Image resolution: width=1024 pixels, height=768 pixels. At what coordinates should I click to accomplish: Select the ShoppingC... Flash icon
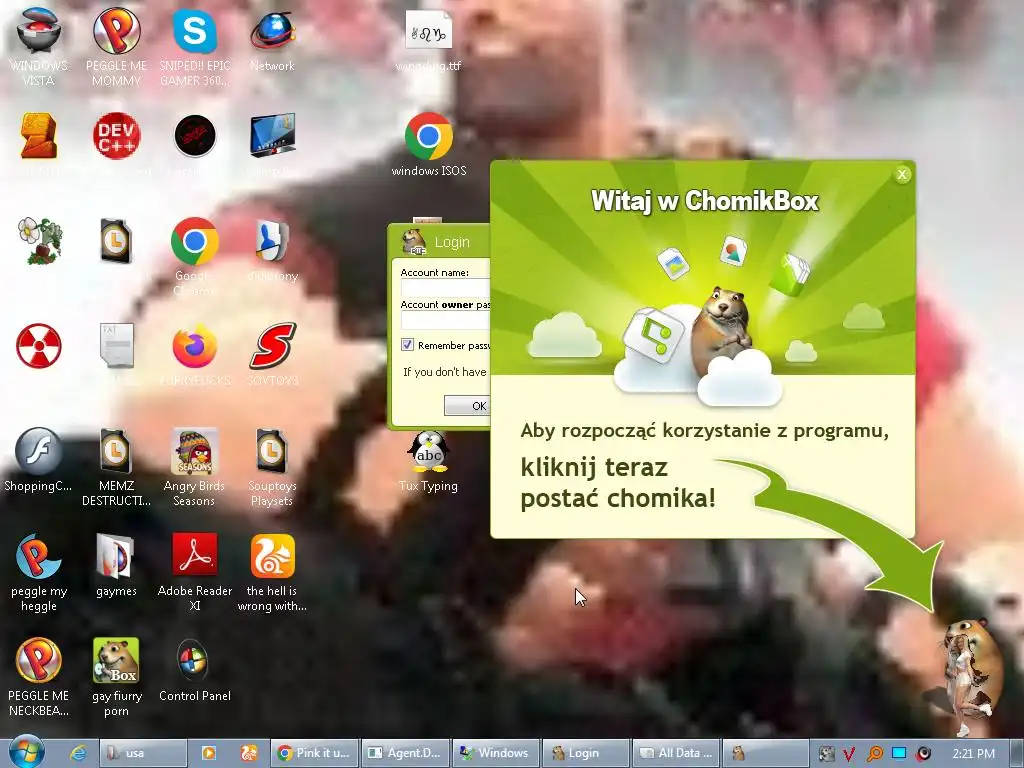click(39, 451)
